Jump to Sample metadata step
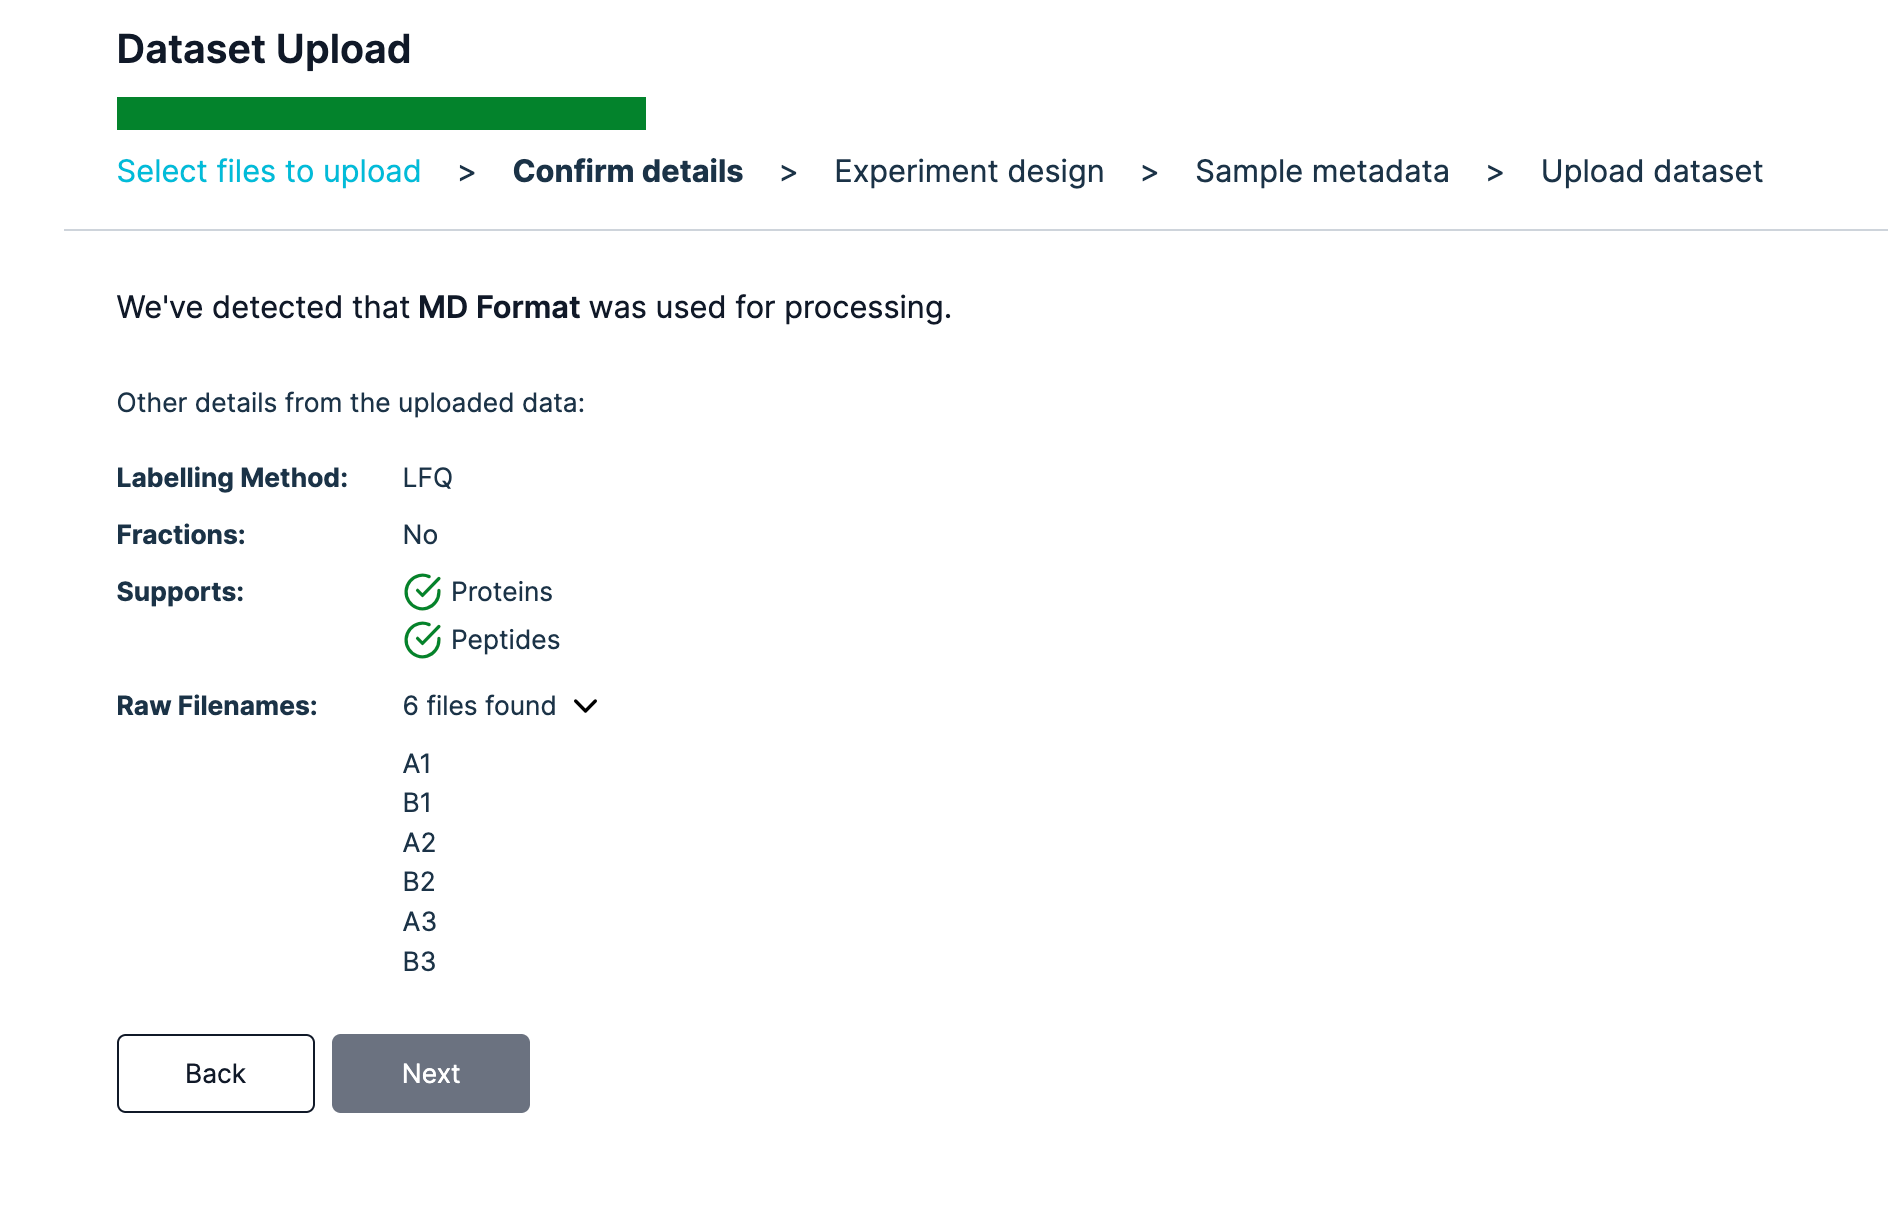Viewport: 1888px width, 1210px height. tap(1321, 171)
